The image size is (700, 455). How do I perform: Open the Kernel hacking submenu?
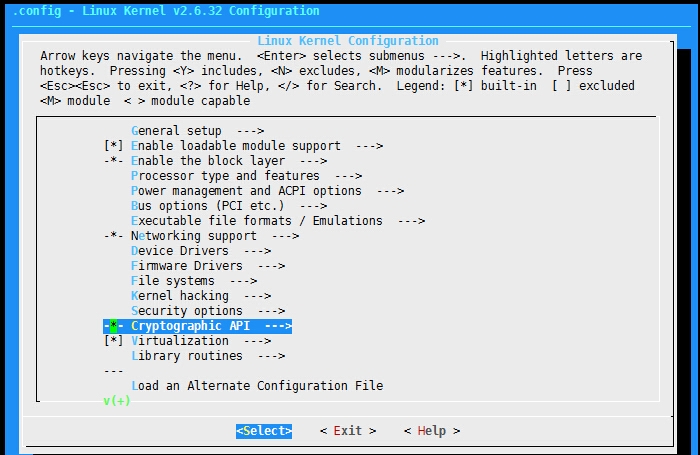[201, 296]
